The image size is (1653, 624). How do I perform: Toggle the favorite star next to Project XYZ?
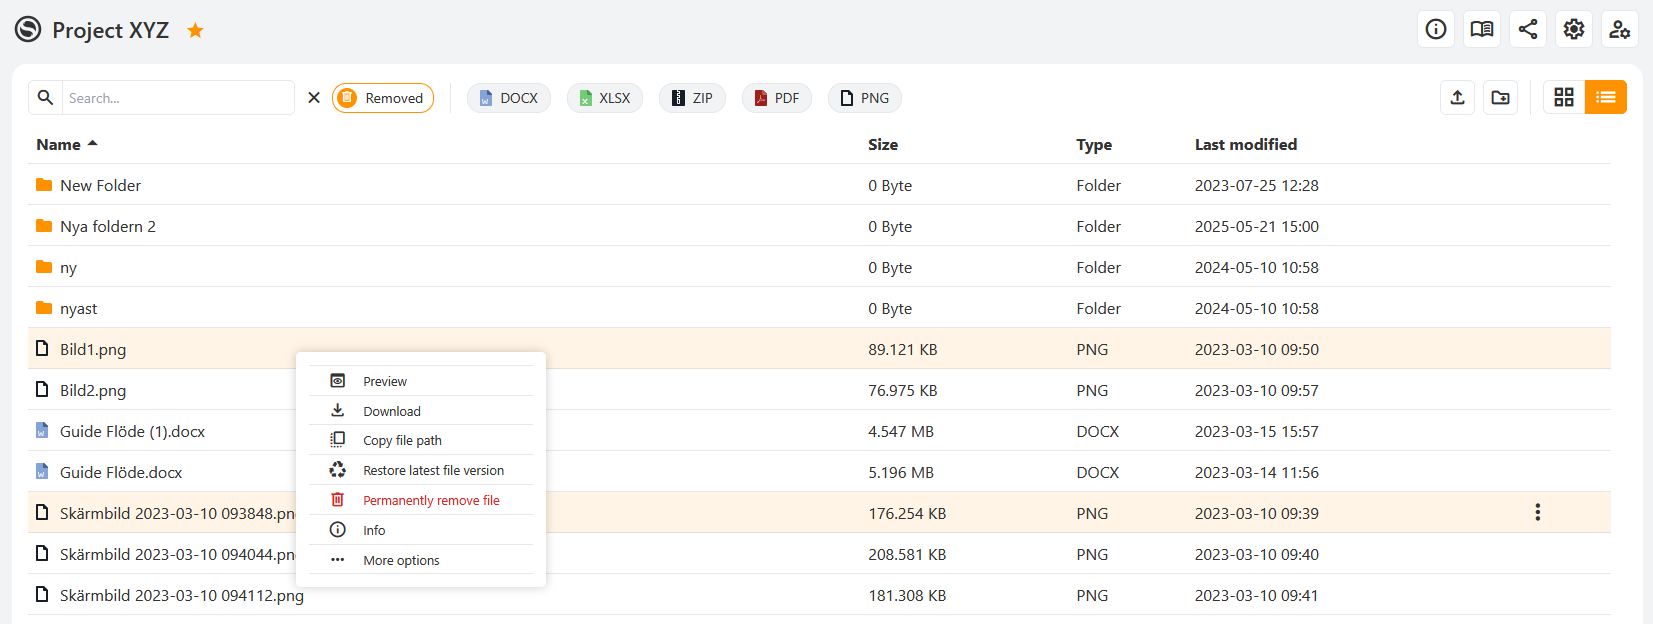(196, 31)
